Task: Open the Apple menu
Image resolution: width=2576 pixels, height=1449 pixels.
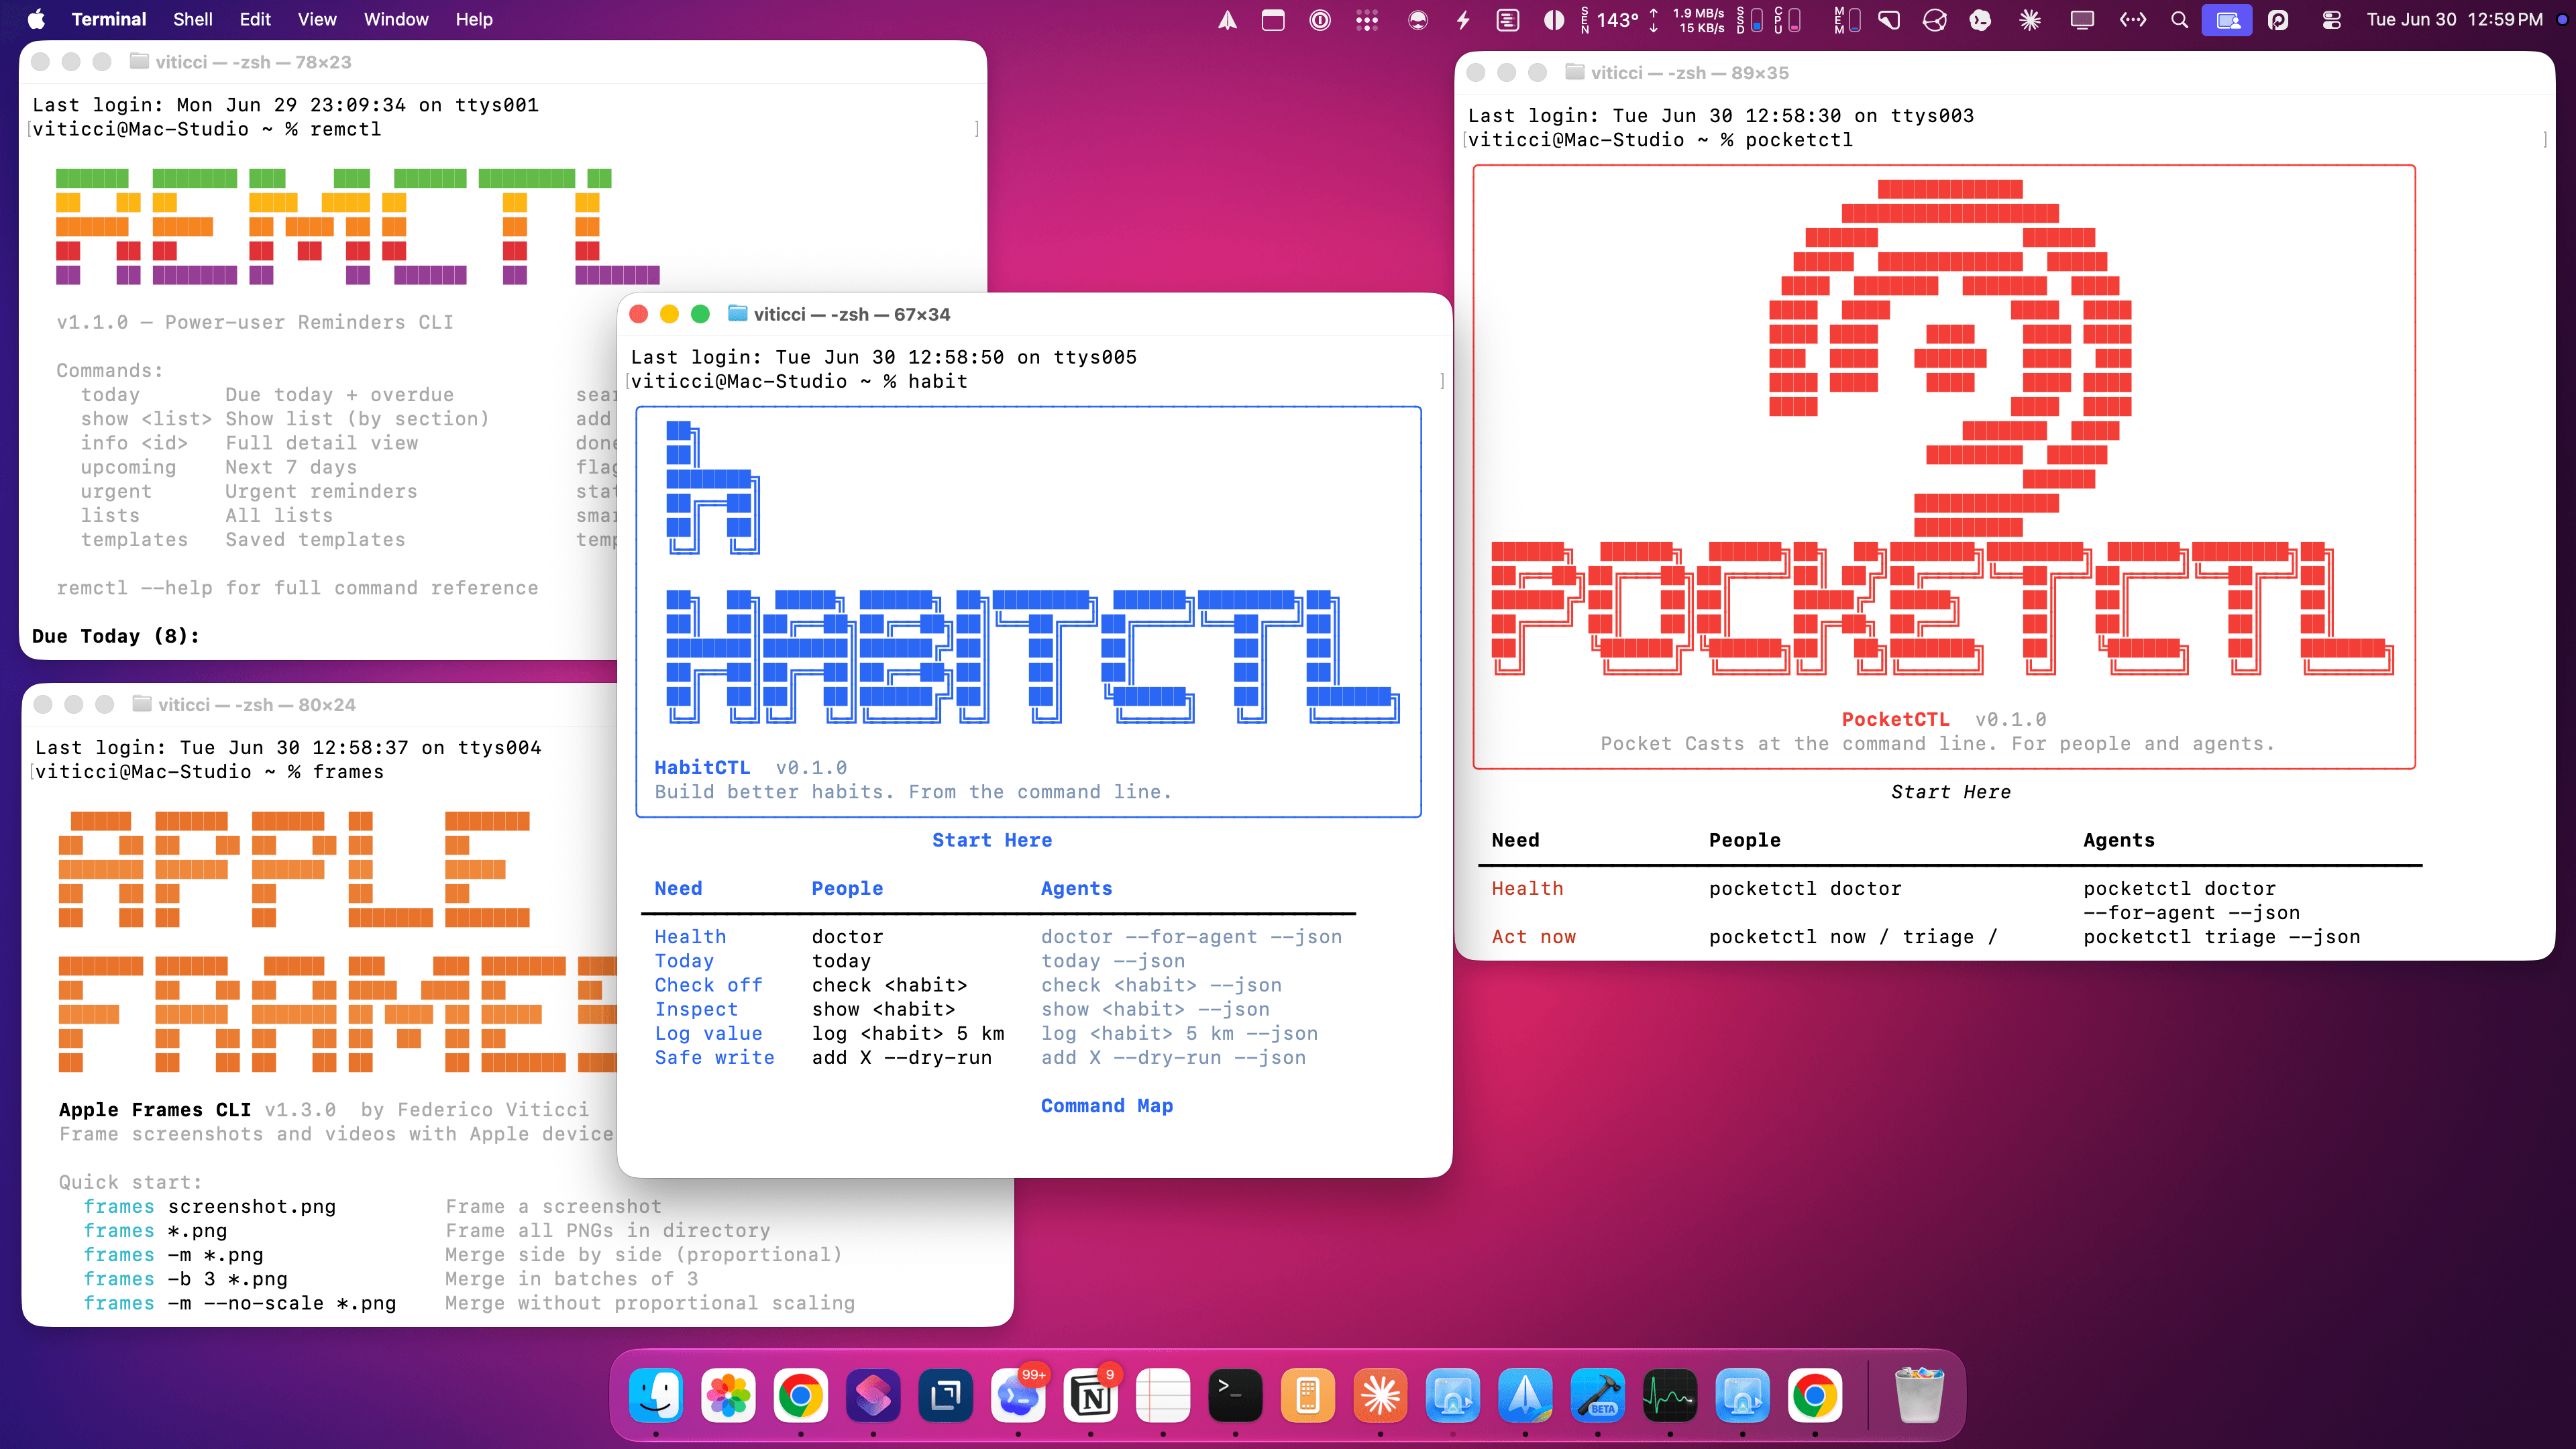Action: (x=36, y=19)
